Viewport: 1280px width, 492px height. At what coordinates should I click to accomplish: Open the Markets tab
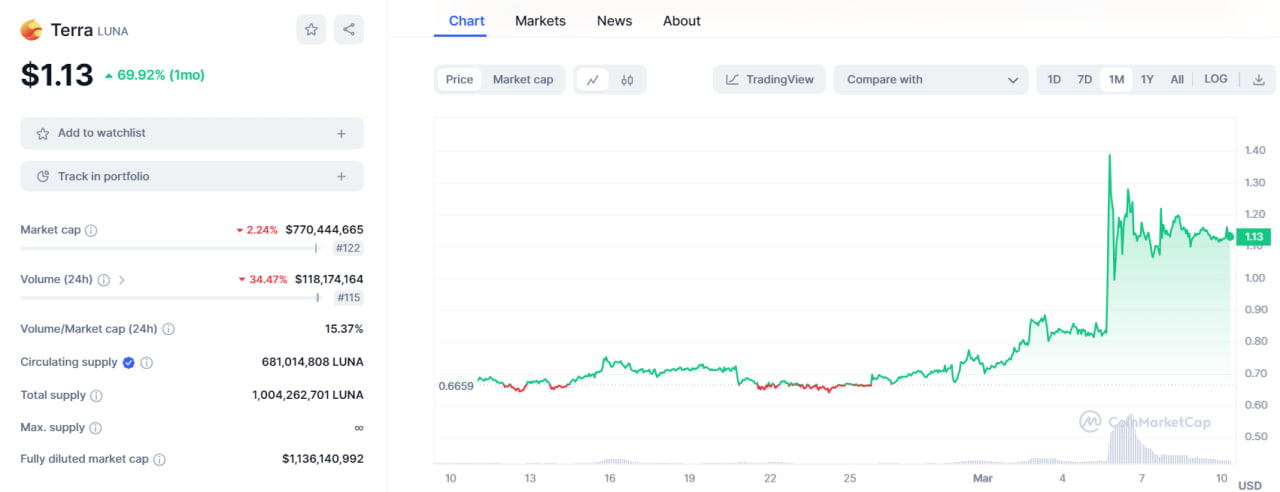(x=540, y=21)
